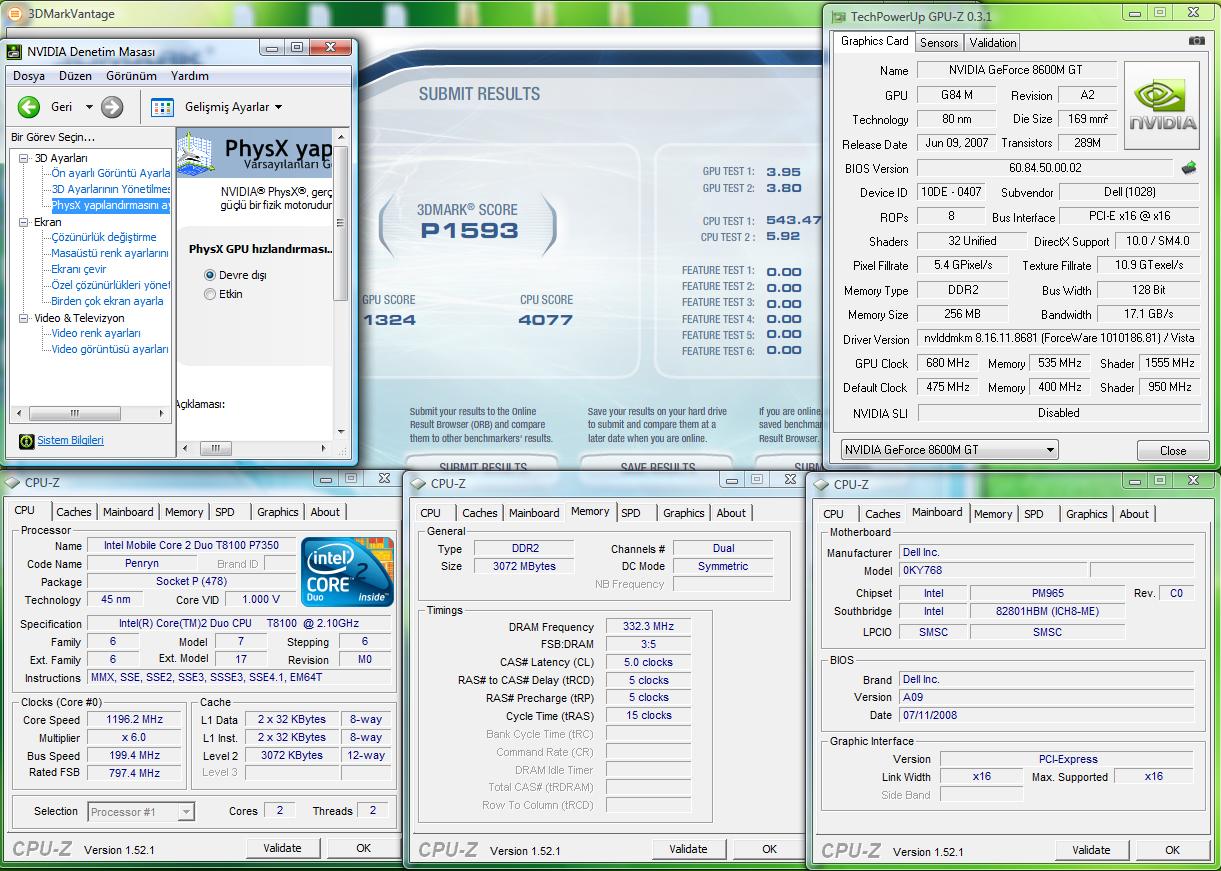Open About tab in CPU-Z CPU window
Viewport: 1221px width, 871px height.
pyautogui.click(x=325, y=512)
